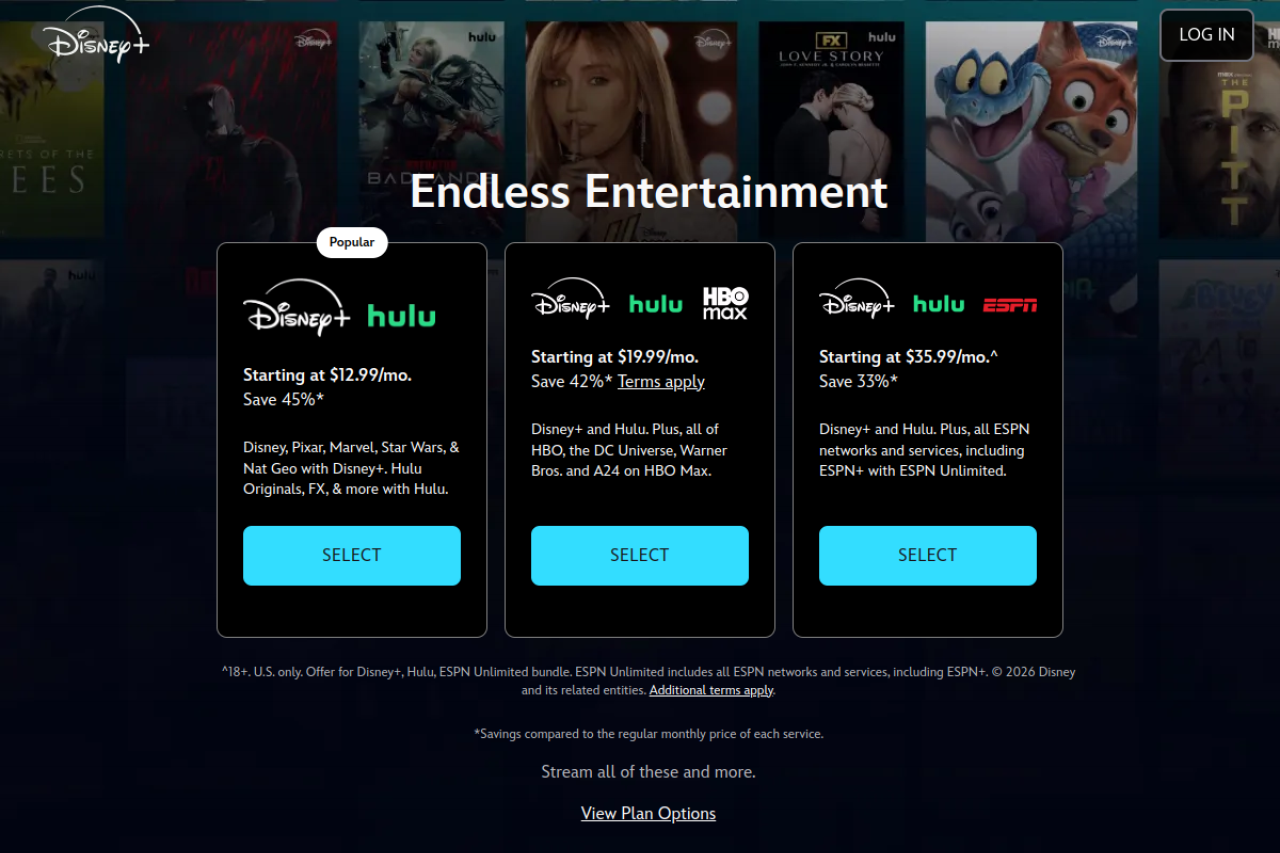Follow the View Plan Options link
Viewport: 1280px width, 853px height.
[x=648, y=813]
